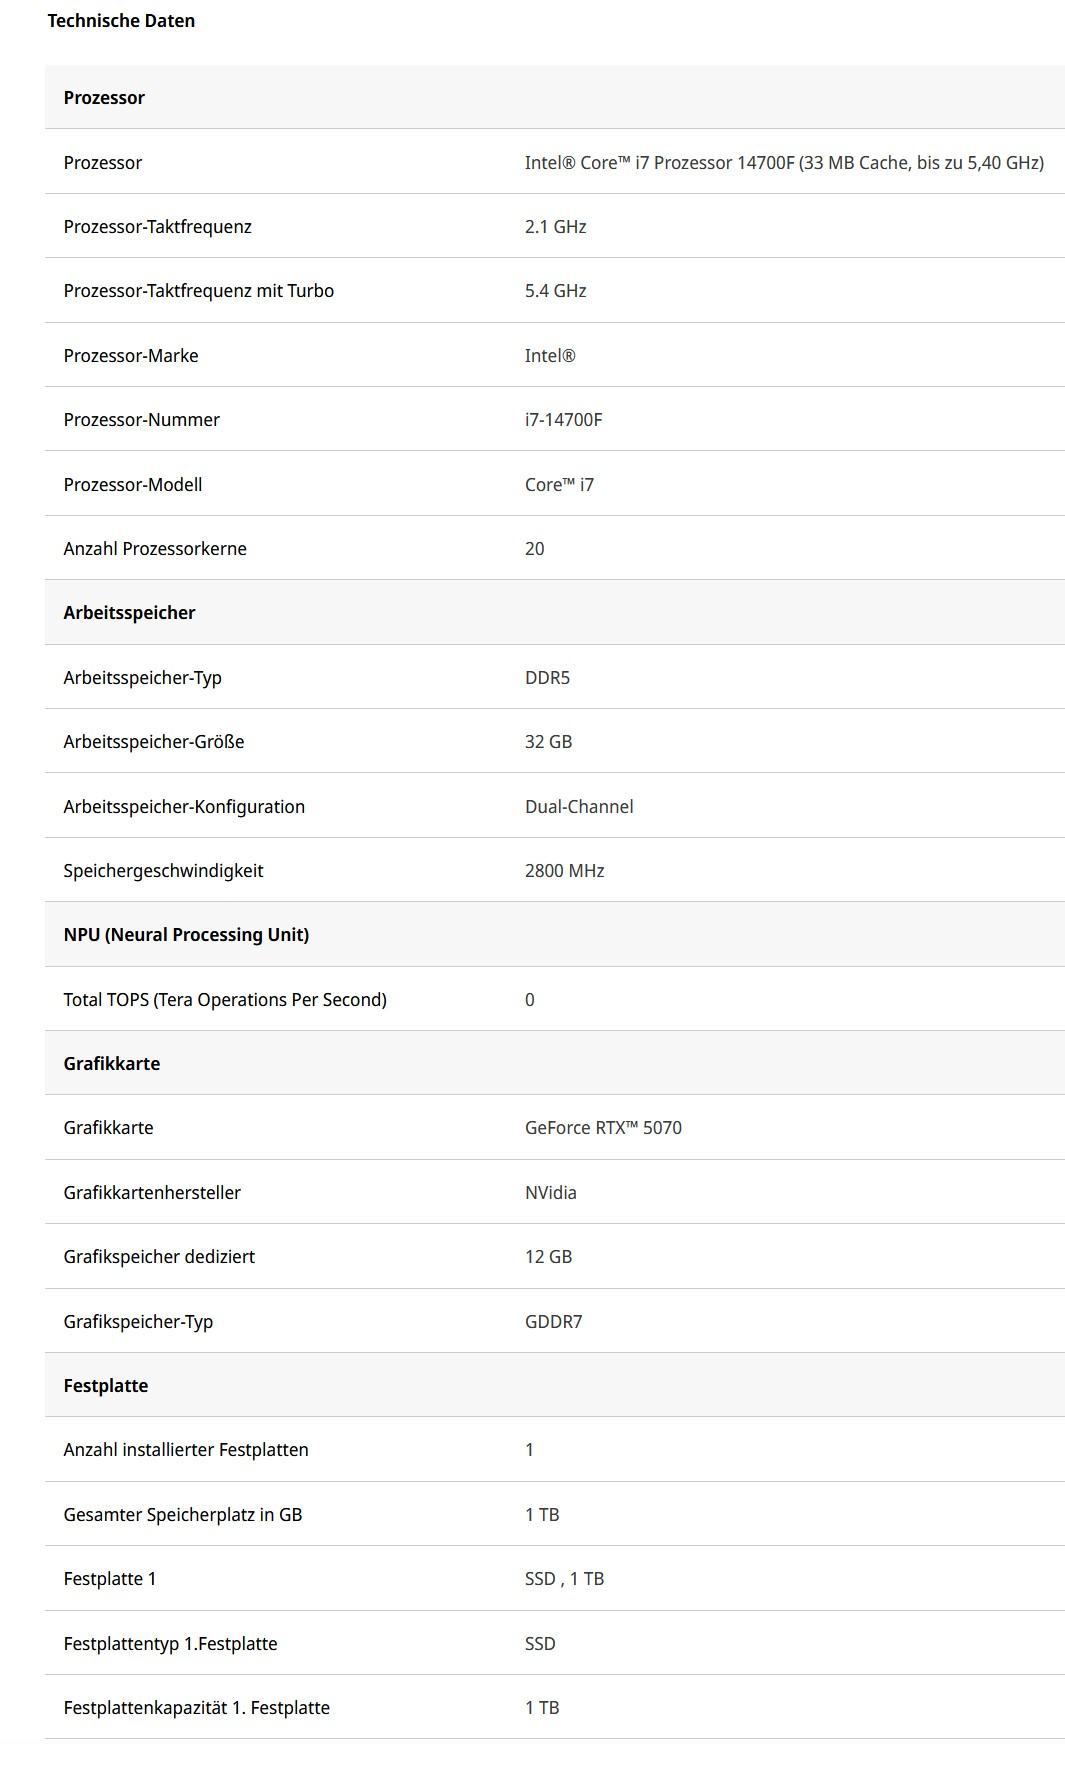Select the Arbeitsspeicher section header

[x=129, y=613]
